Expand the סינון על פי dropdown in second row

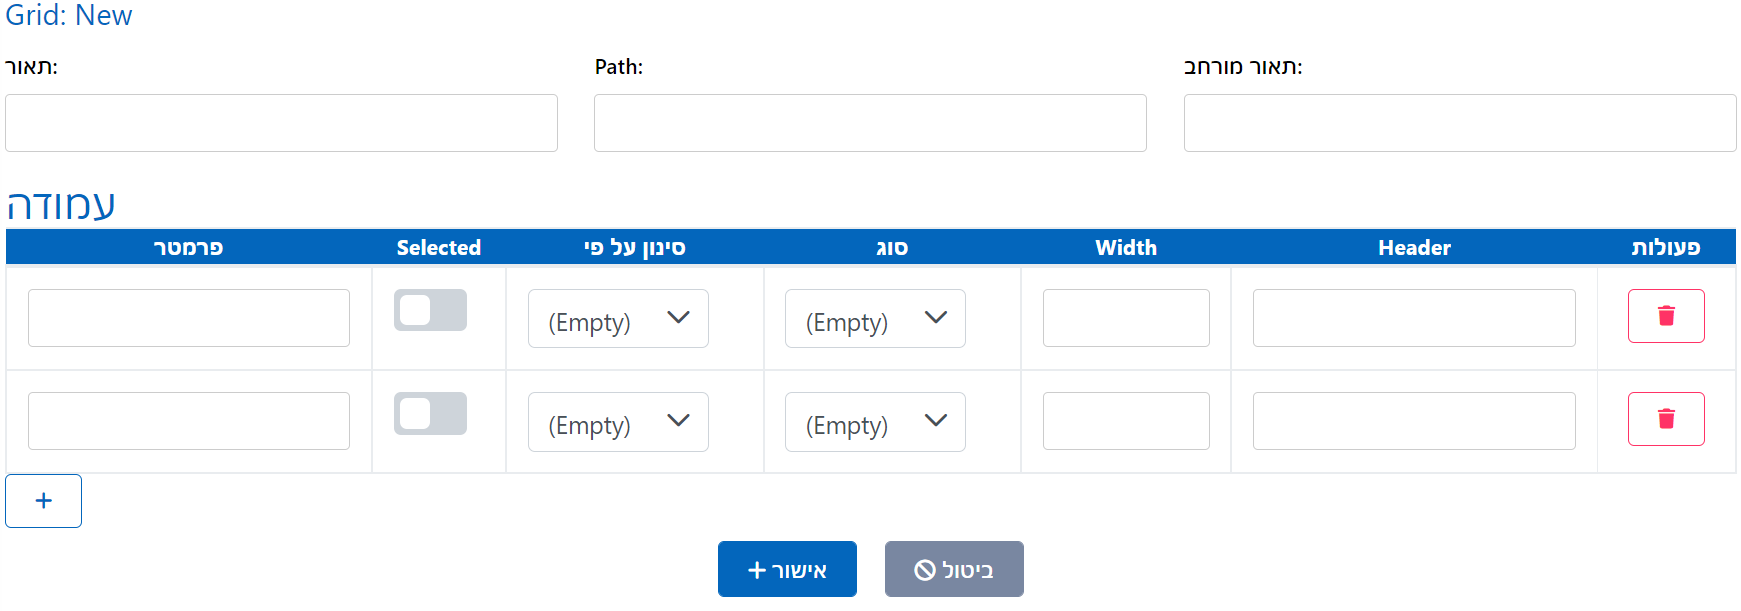point(617,421)
